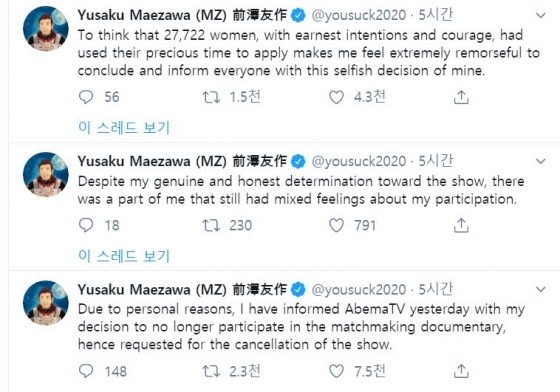Share the mixed feelings tweet
The image size is (560, 392).
[461, 225]
